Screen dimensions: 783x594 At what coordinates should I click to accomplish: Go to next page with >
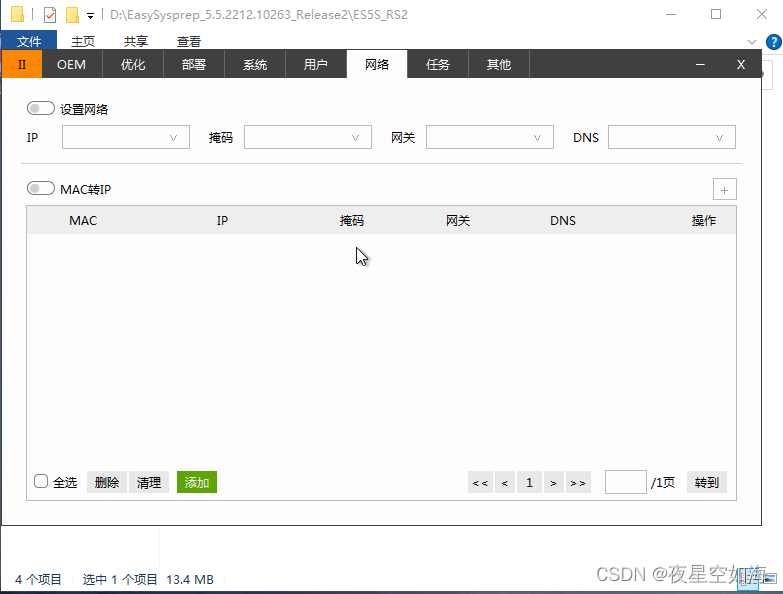554,482
